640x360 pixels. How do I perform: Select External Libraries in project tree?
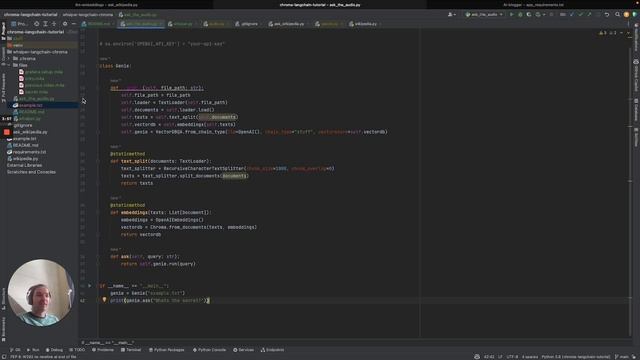[x=24, y=165]
